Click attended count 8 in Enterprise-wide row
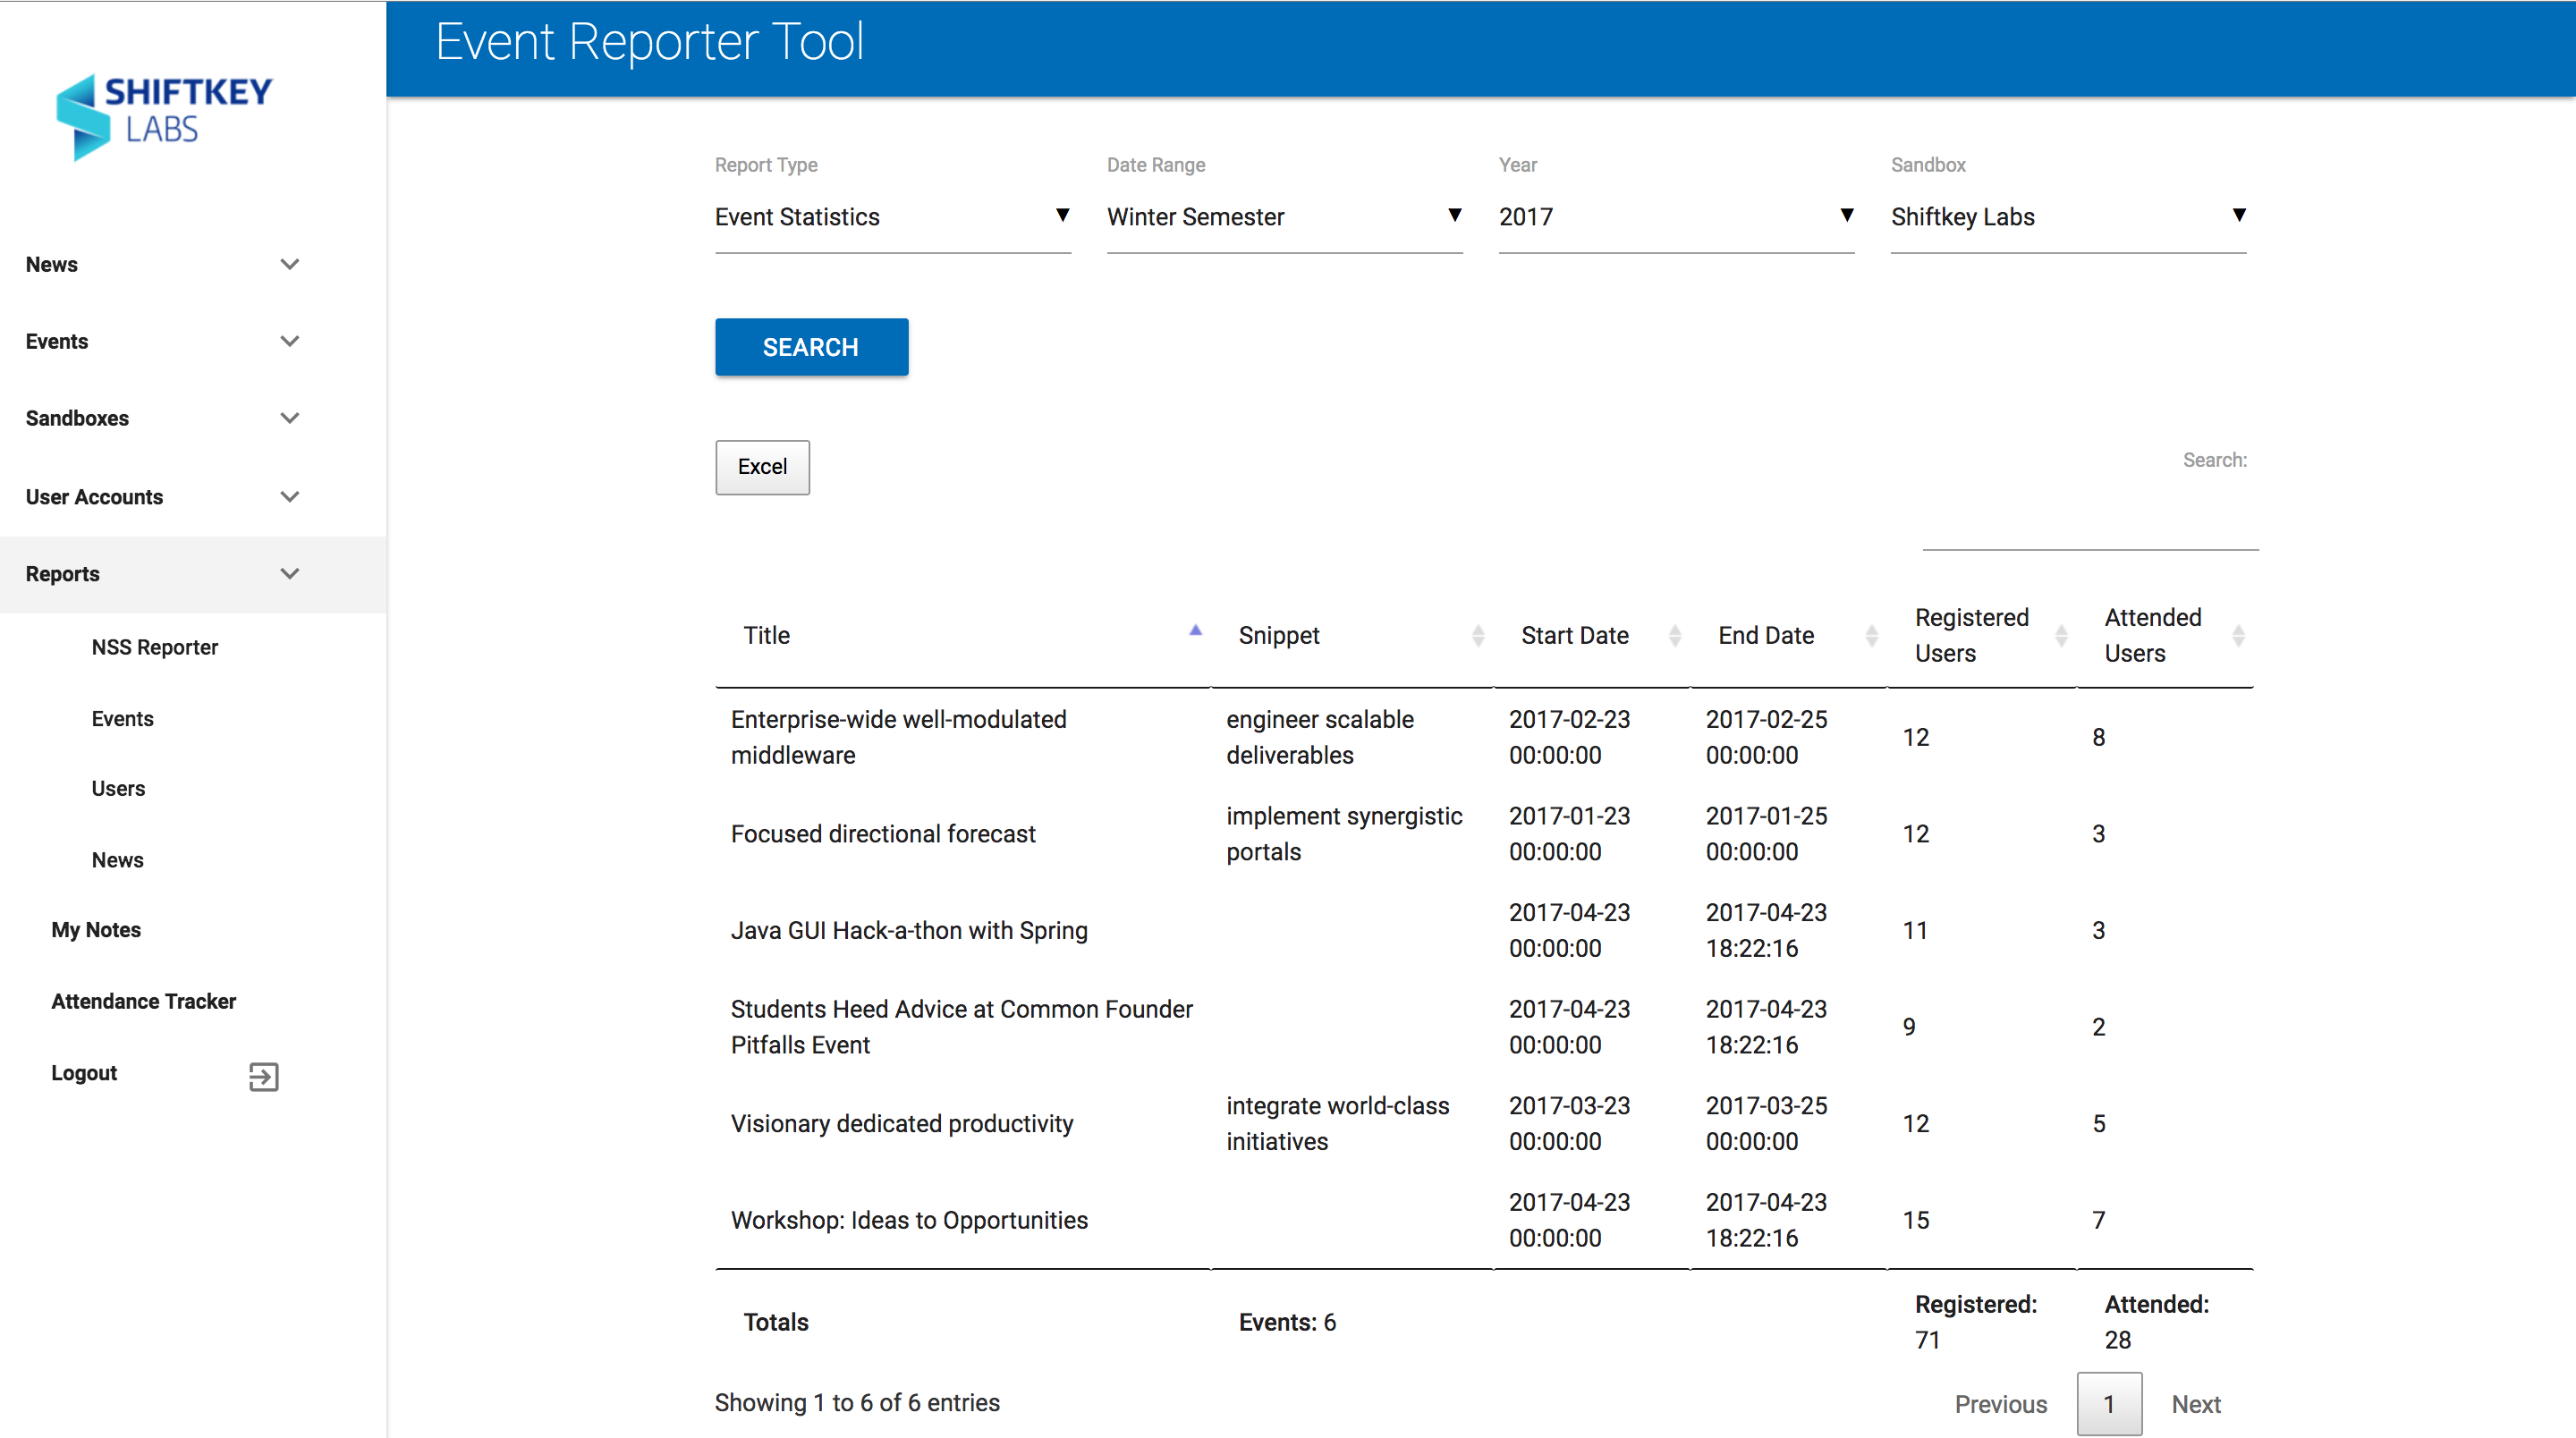 point(2099,737)
